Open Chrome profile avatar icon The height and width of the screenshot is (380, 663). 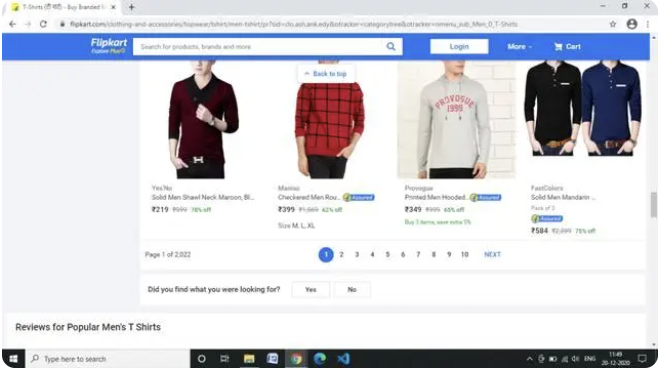tap(632, 24)
